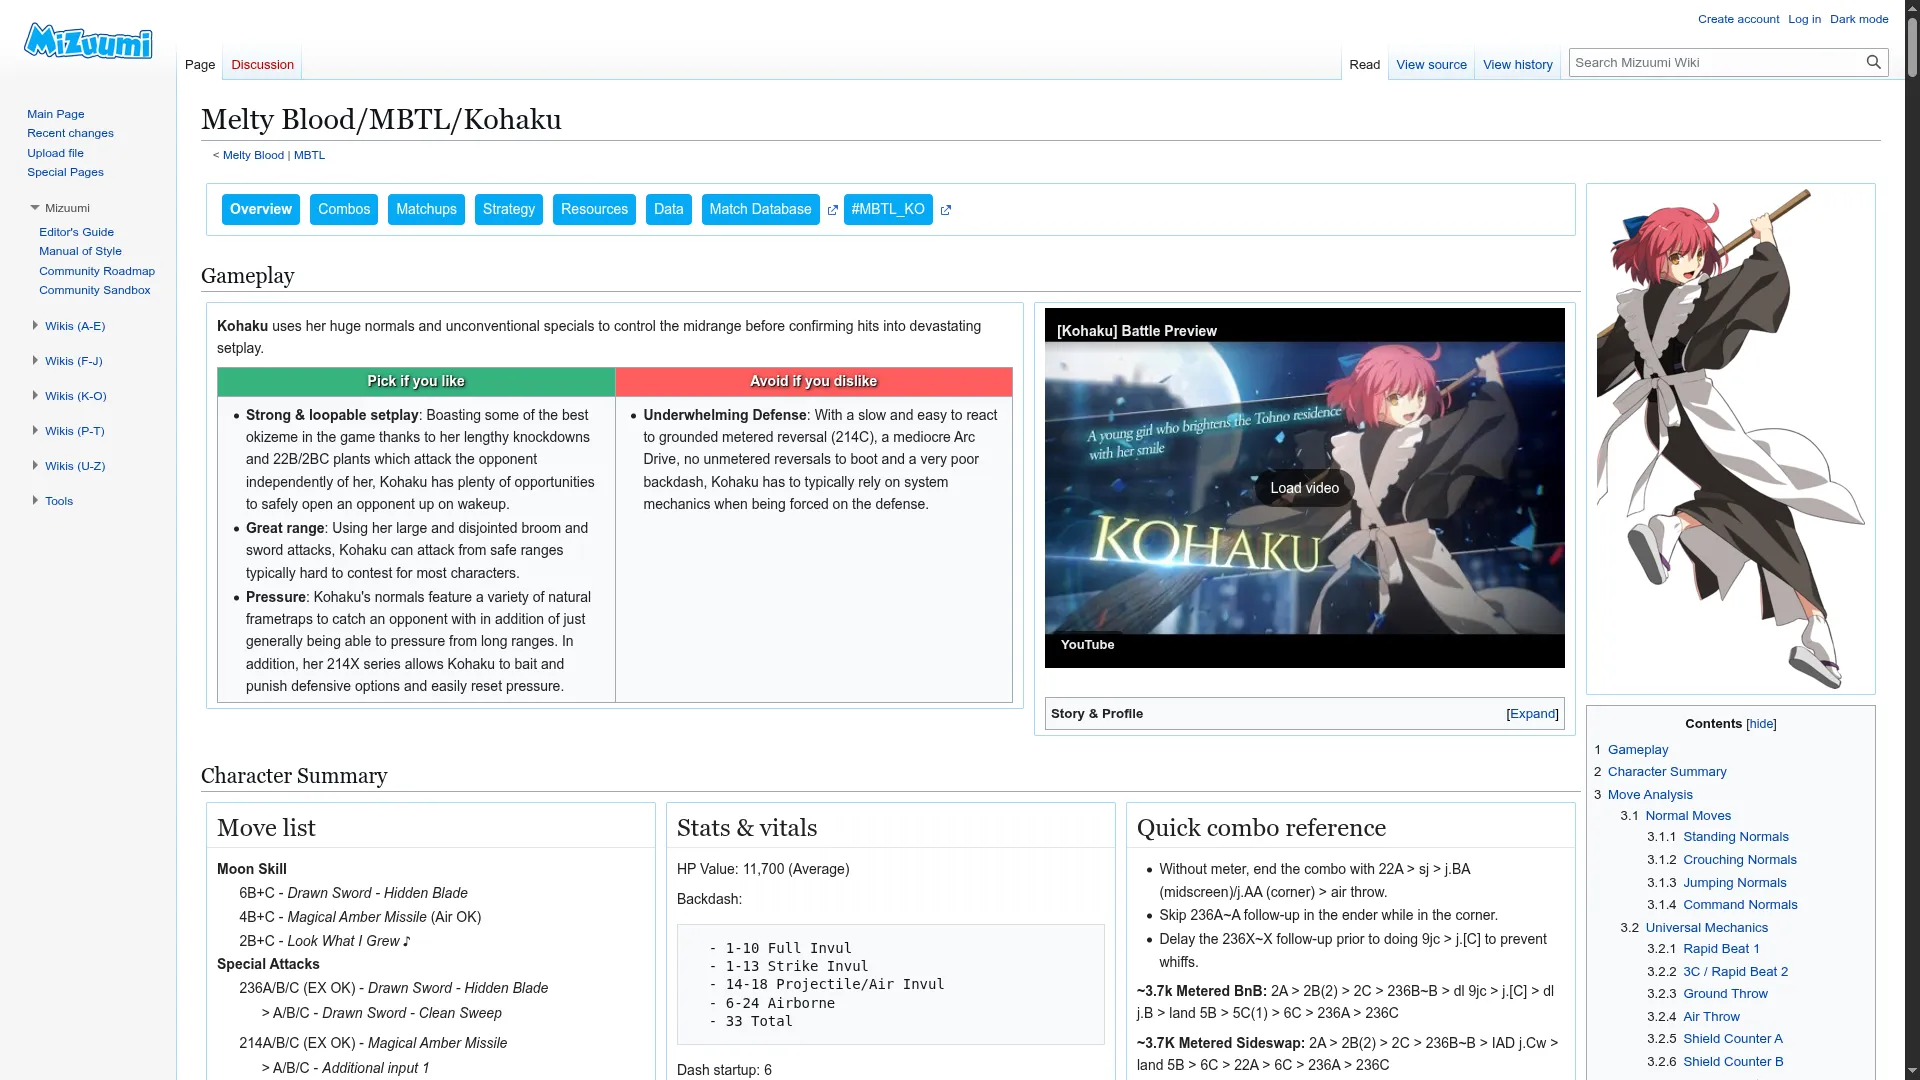Expand the Story & Profile section

[1532, 714]
